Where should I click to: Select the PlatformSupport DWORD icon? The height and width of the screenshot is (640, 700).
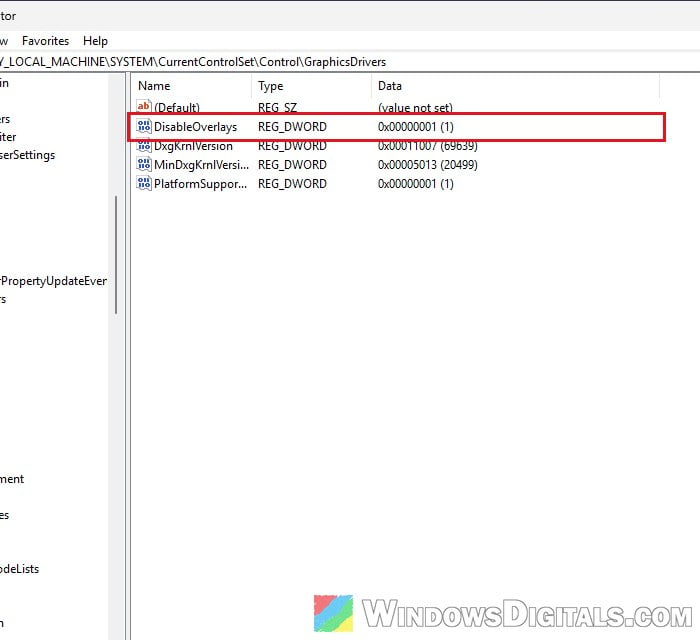point(144,183)
